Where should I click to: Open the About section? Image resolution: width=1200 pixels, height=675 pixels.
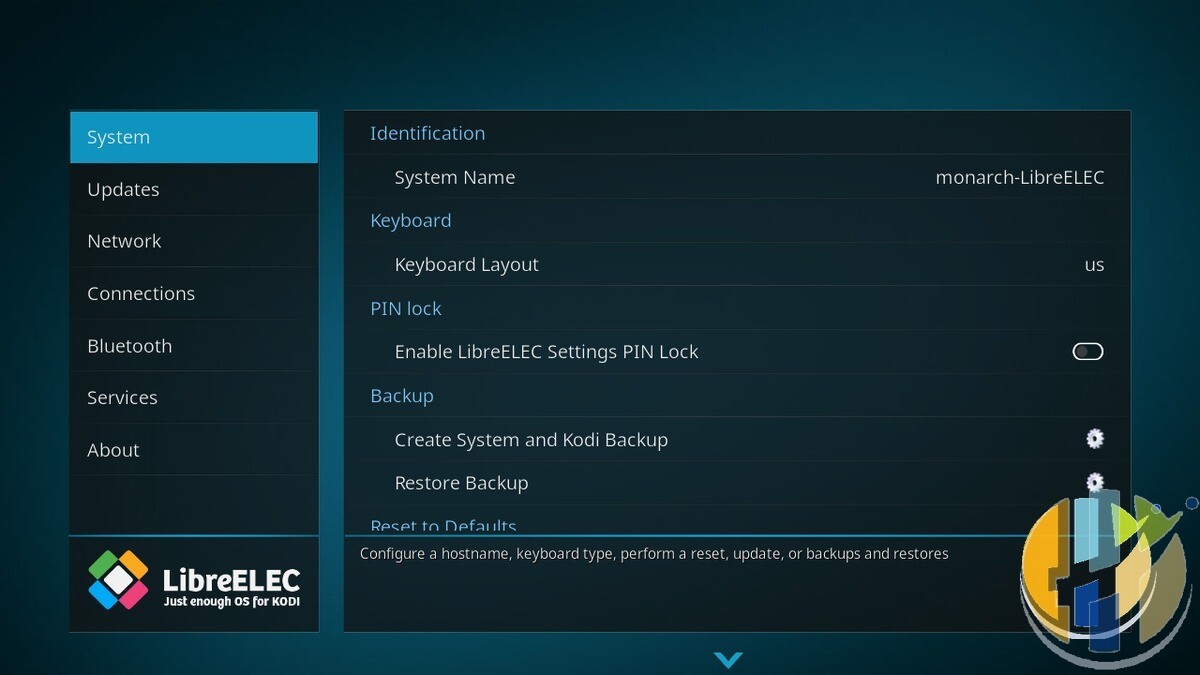pos(194,450)
